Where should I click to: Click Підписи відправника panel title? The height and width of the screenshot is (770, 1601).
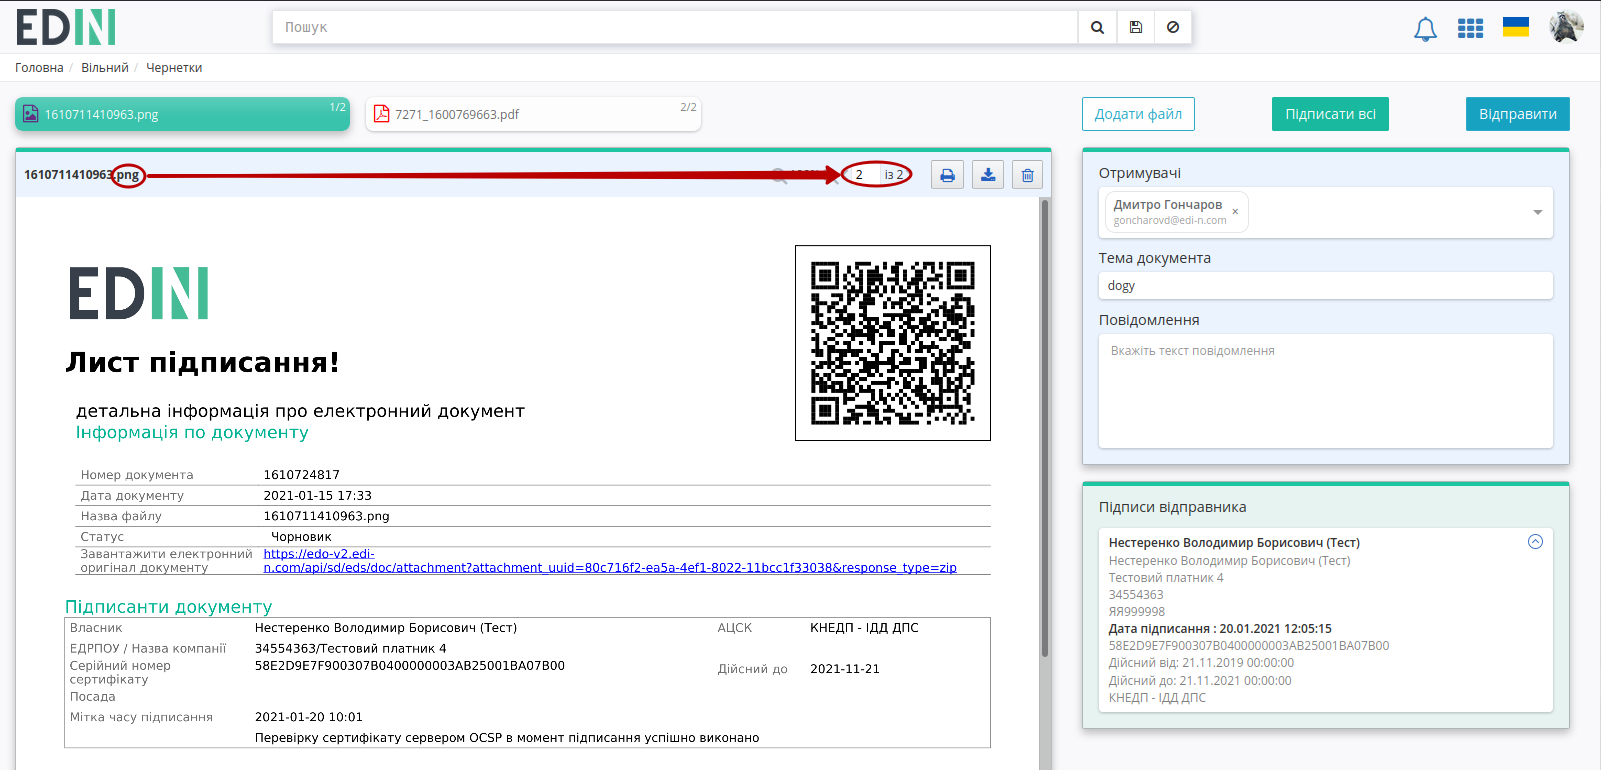(1172, 507)
